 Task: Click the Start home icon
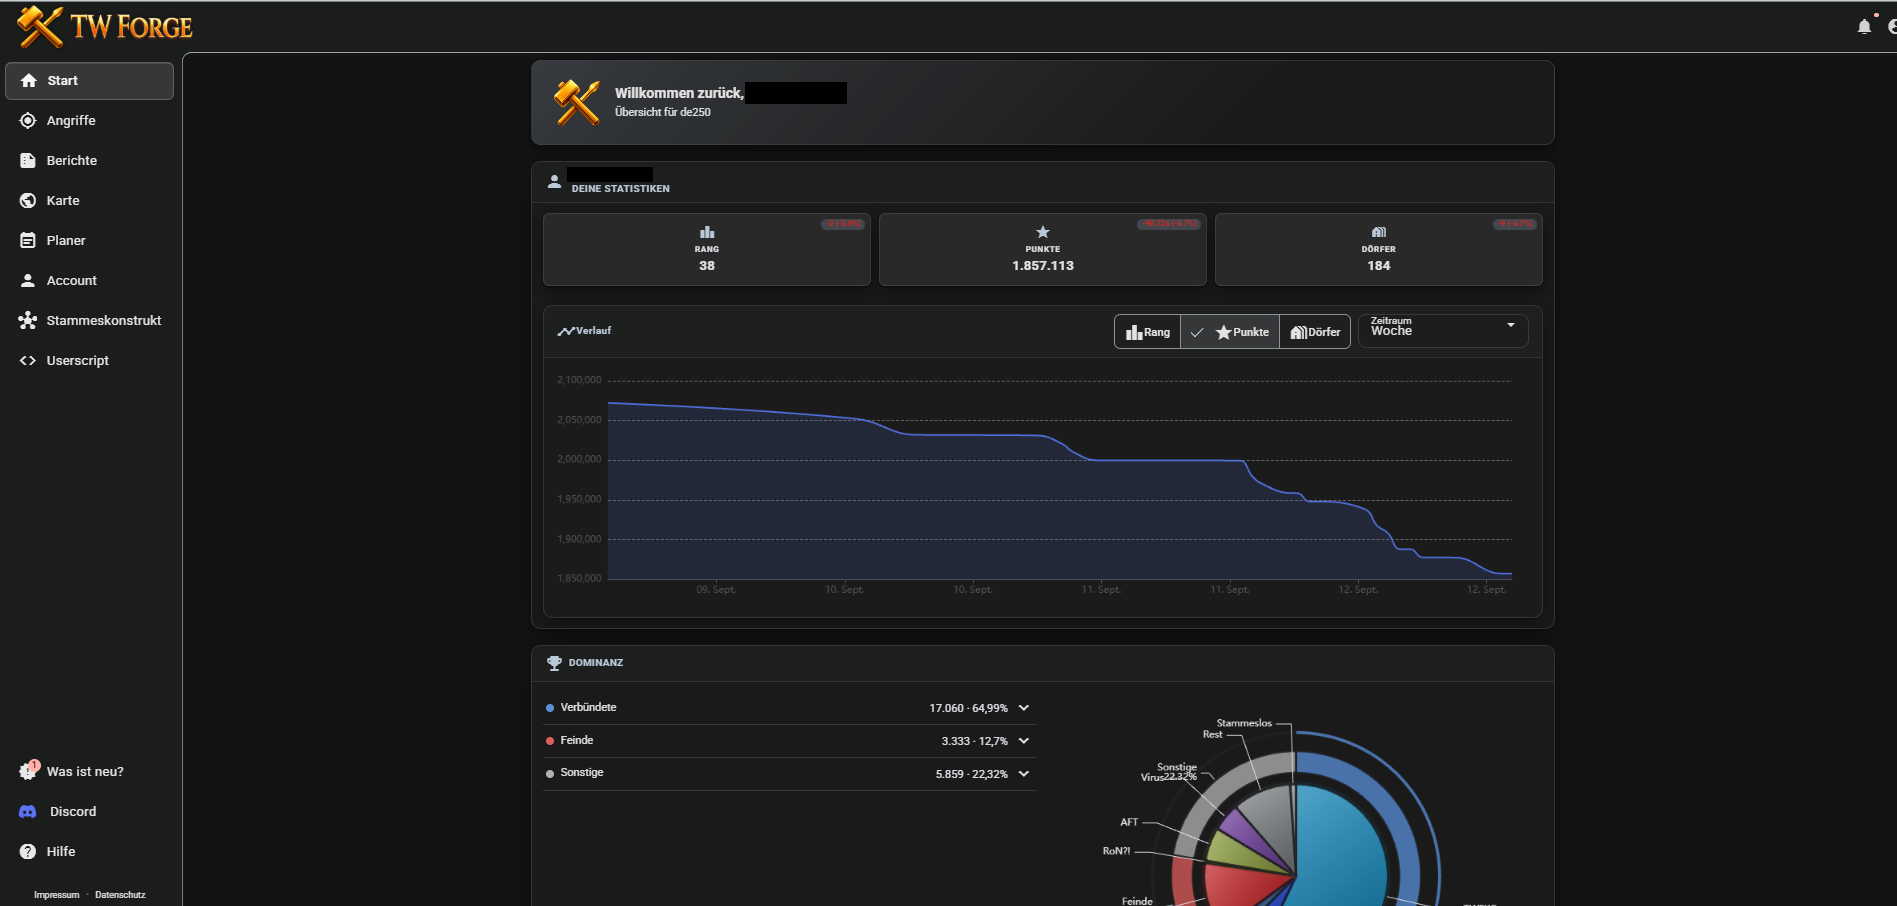[28, 81]
